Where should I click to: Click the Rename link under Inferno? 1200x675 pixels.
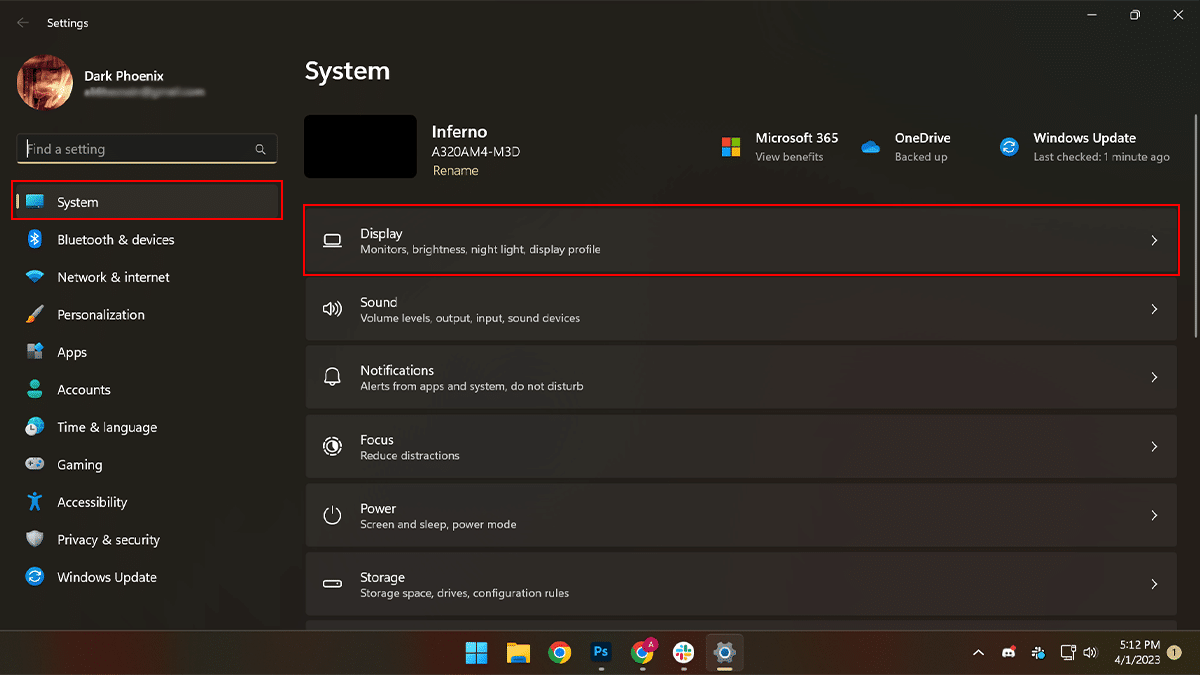(x=455, y=170)
